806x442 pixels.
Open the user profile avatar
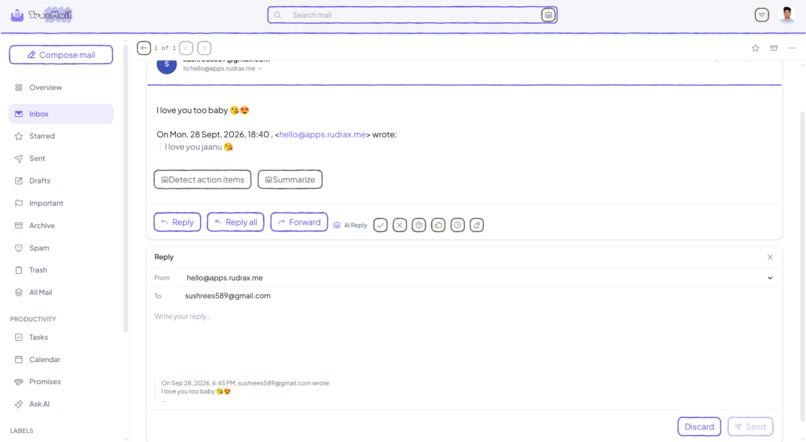pos(787,15)
